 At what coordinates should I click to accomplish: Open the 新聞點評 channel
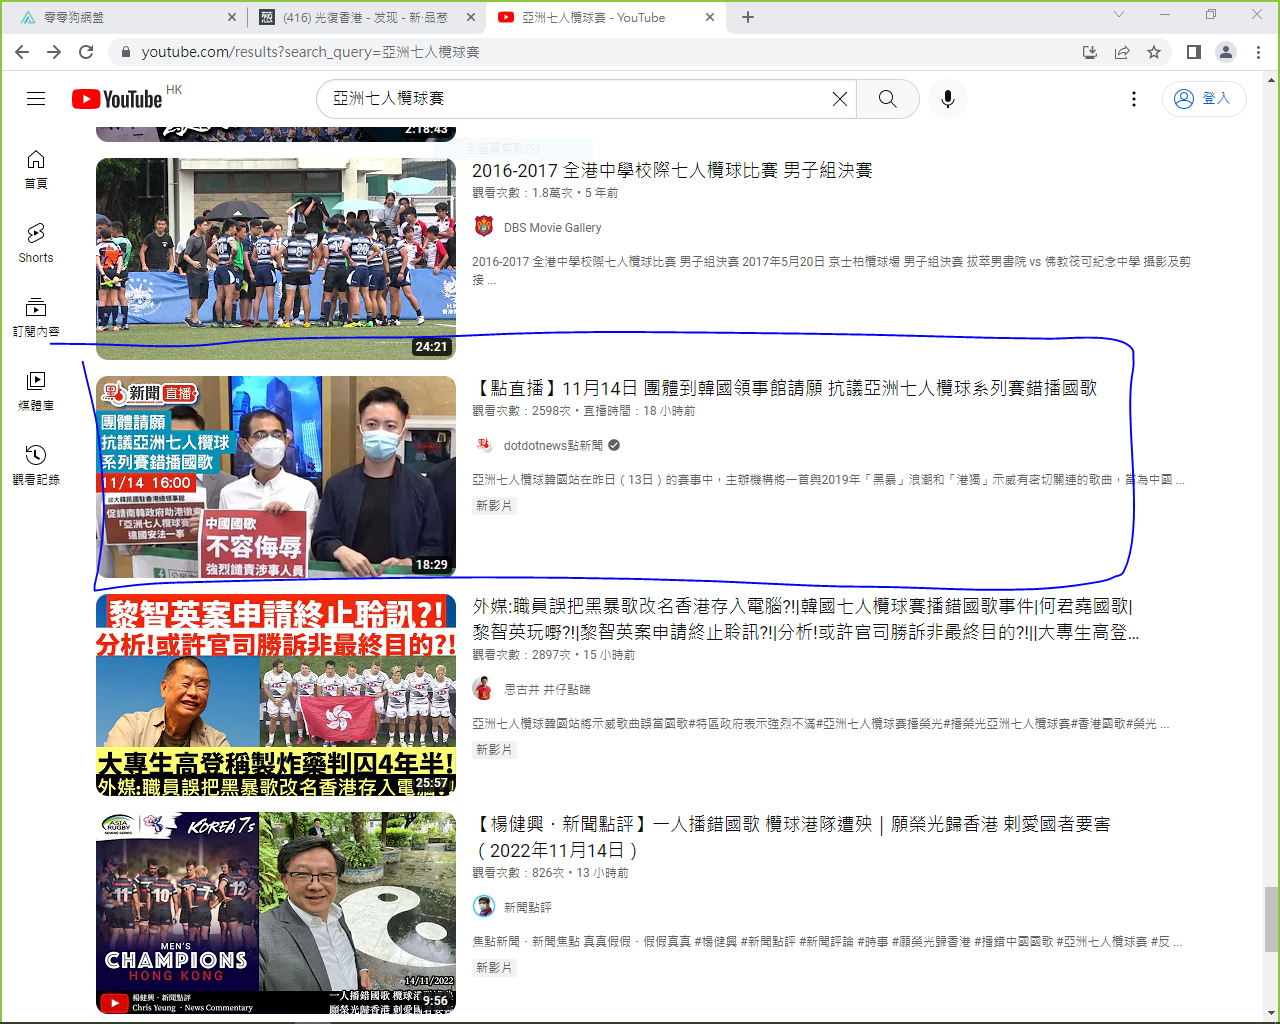[528, 907]
